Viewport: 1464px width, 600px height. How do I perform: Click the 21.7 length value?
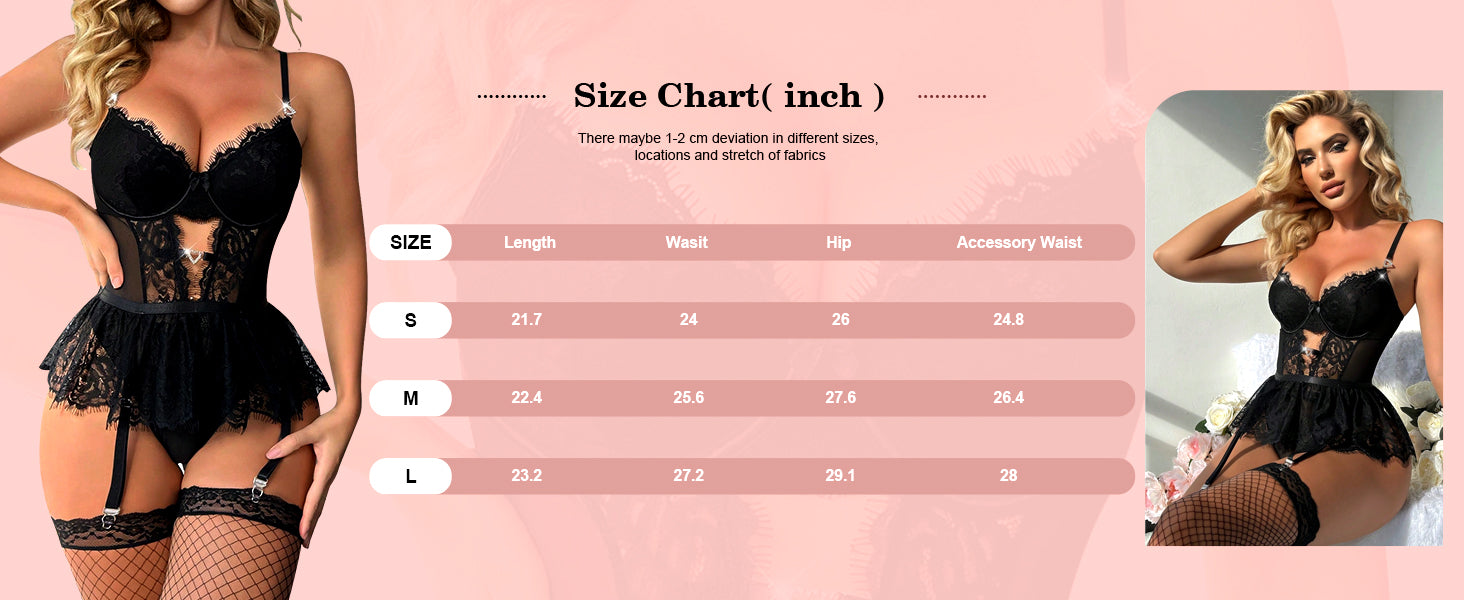point(527,320)
